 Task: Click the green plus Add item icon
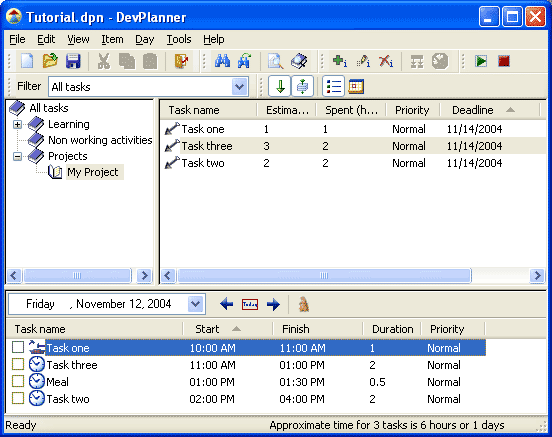[340, 61]
